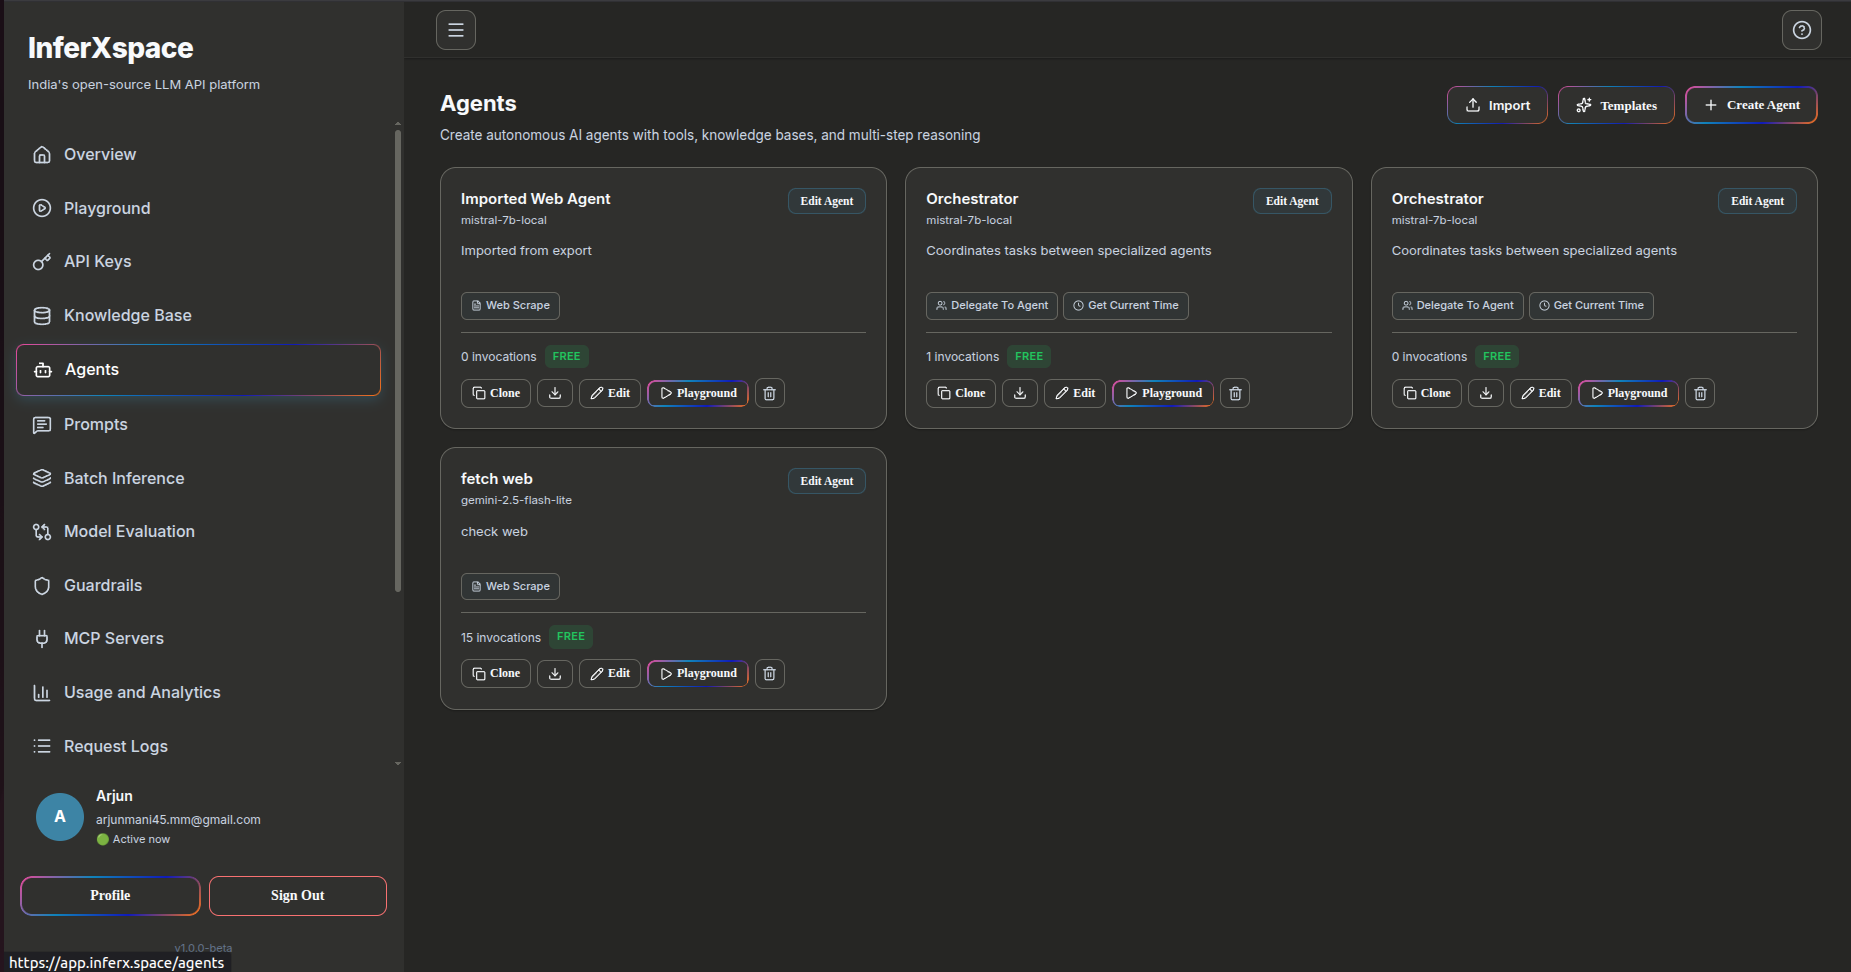Select the API Keys key icon
1851x972 pixels.
click(41, 261)
